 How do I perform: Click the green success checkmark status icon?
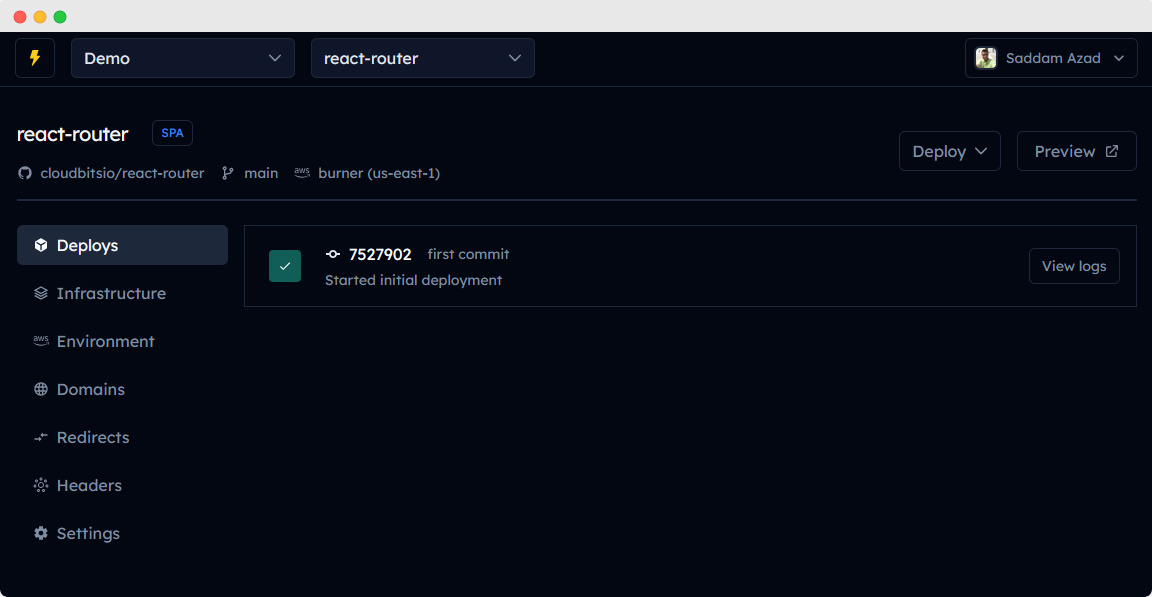(x=285, y=266)
